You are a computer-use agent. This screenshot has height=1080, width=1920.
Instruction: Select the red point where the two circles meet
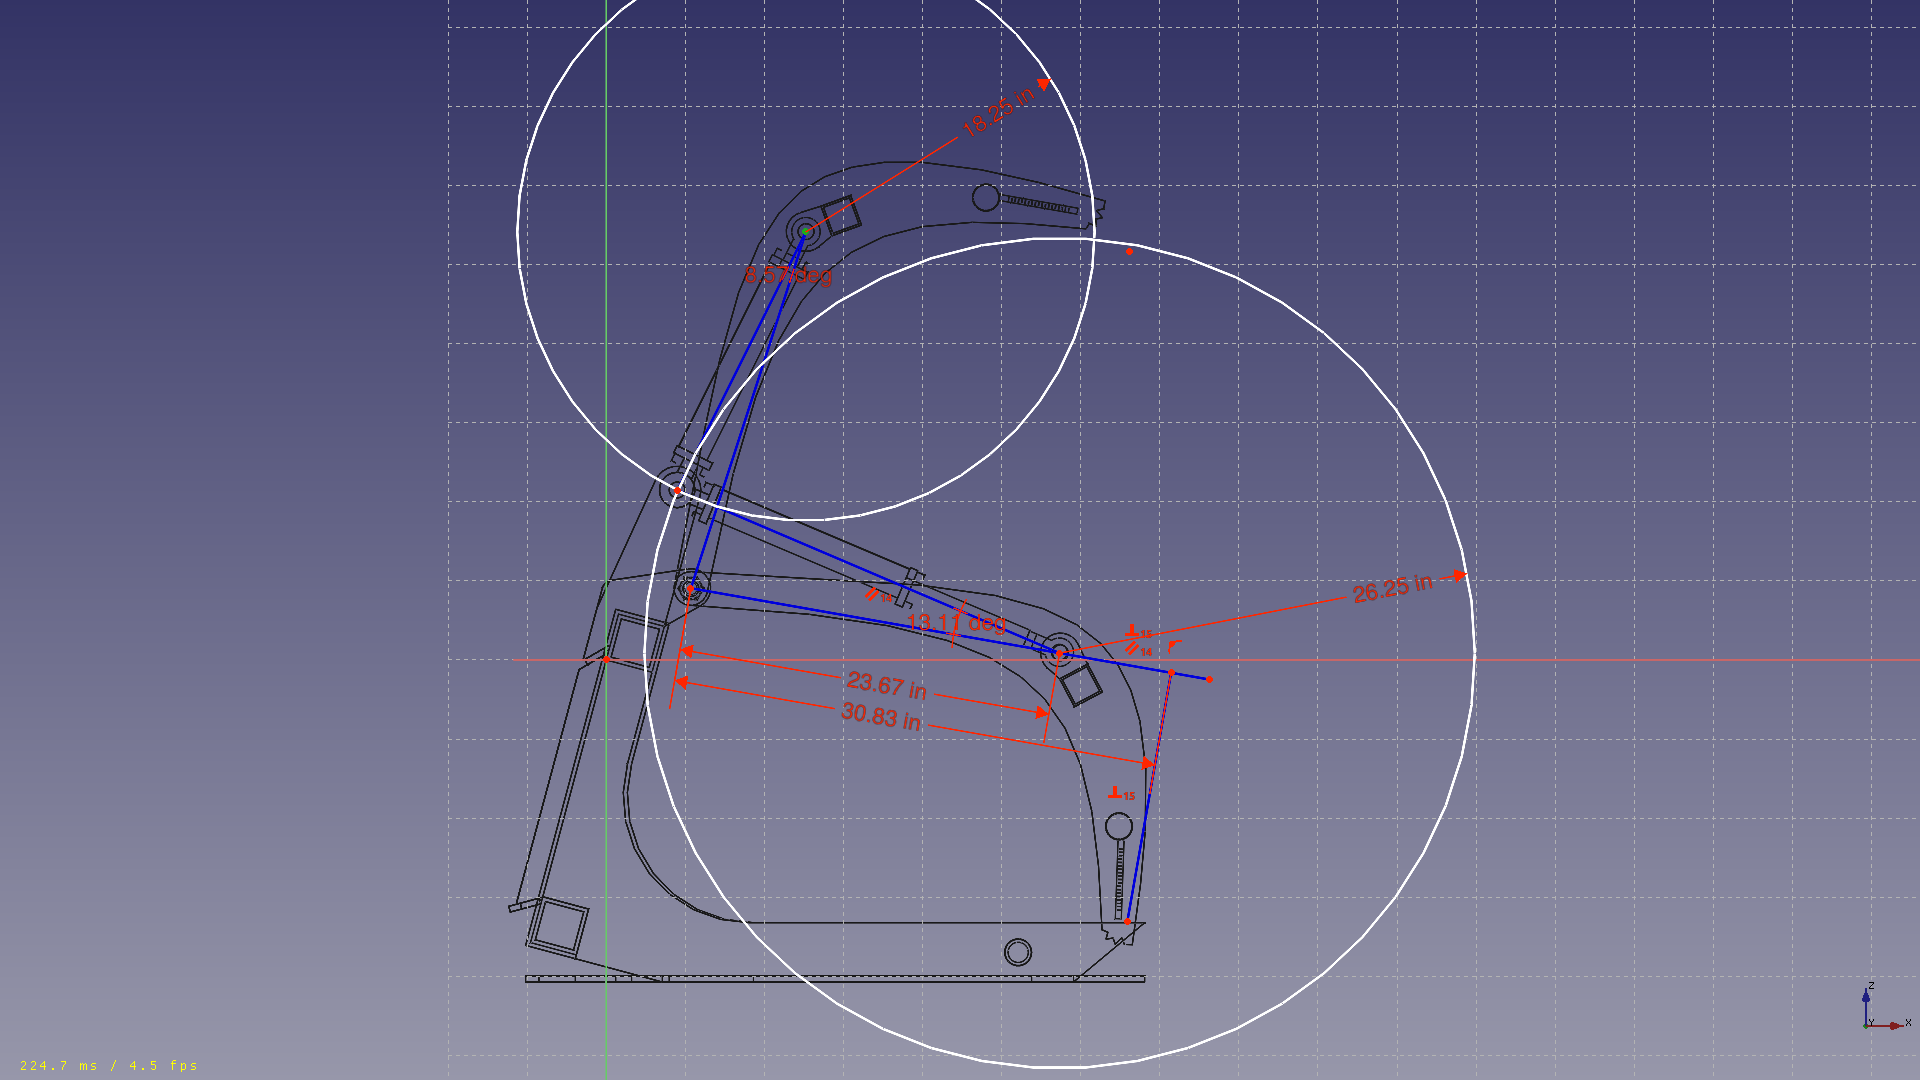coord(677,490)
